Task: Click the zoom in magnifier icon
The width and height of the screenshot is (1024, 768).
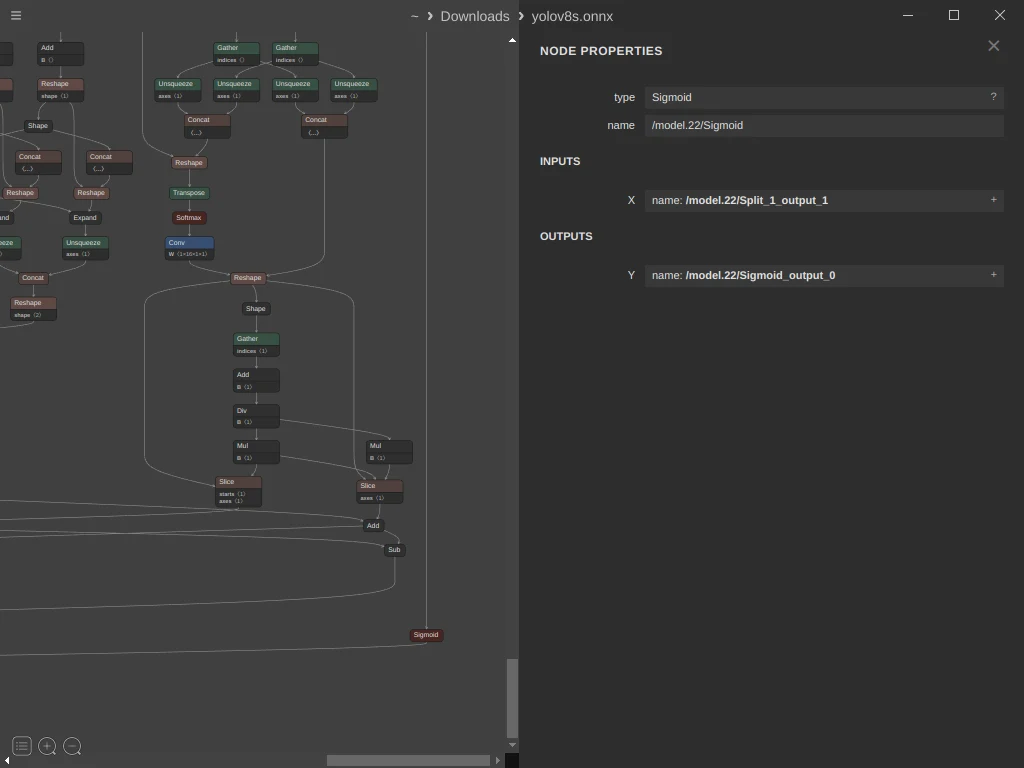Action: point(47,746)
